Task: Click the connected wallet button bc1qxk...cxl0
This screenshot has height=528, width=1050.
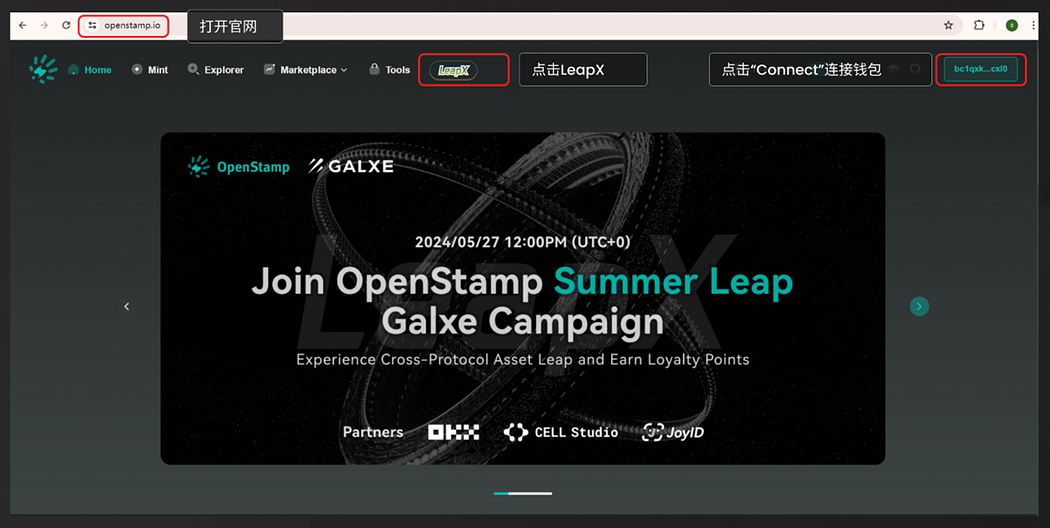Action: pos(980,69)
